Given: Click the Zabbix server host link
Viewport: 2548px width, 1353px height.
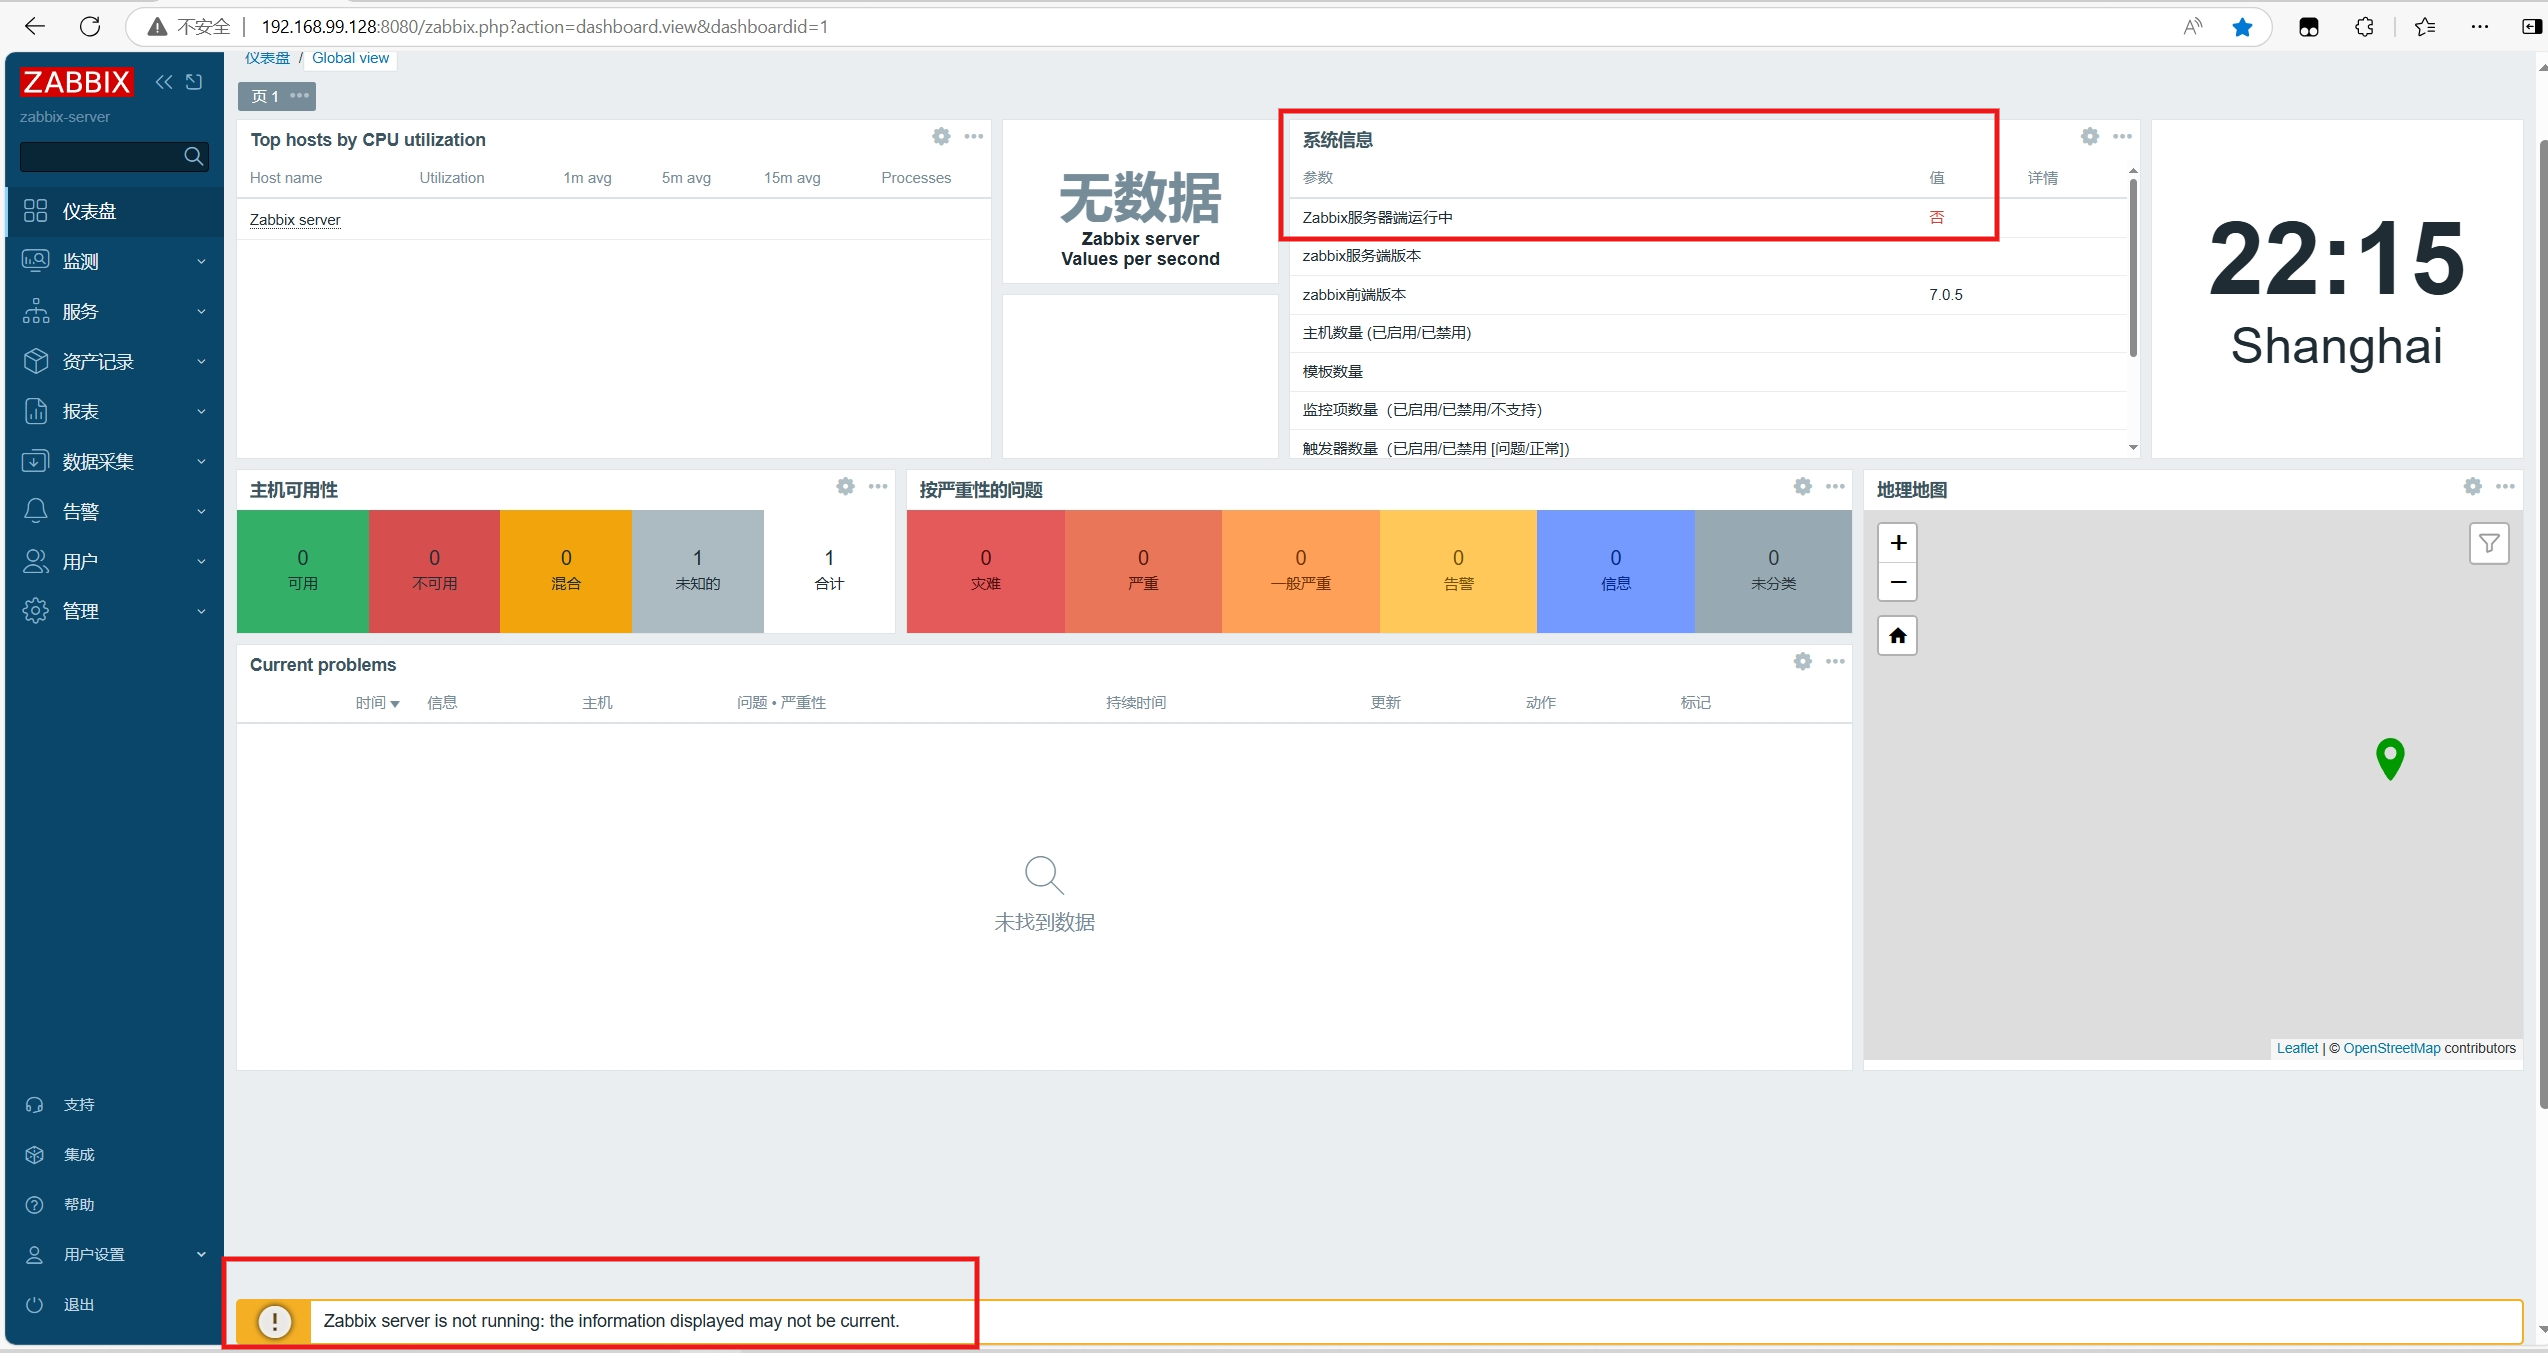Looking at the screenshot, I should pyautogui.click(x=295, y=220).
